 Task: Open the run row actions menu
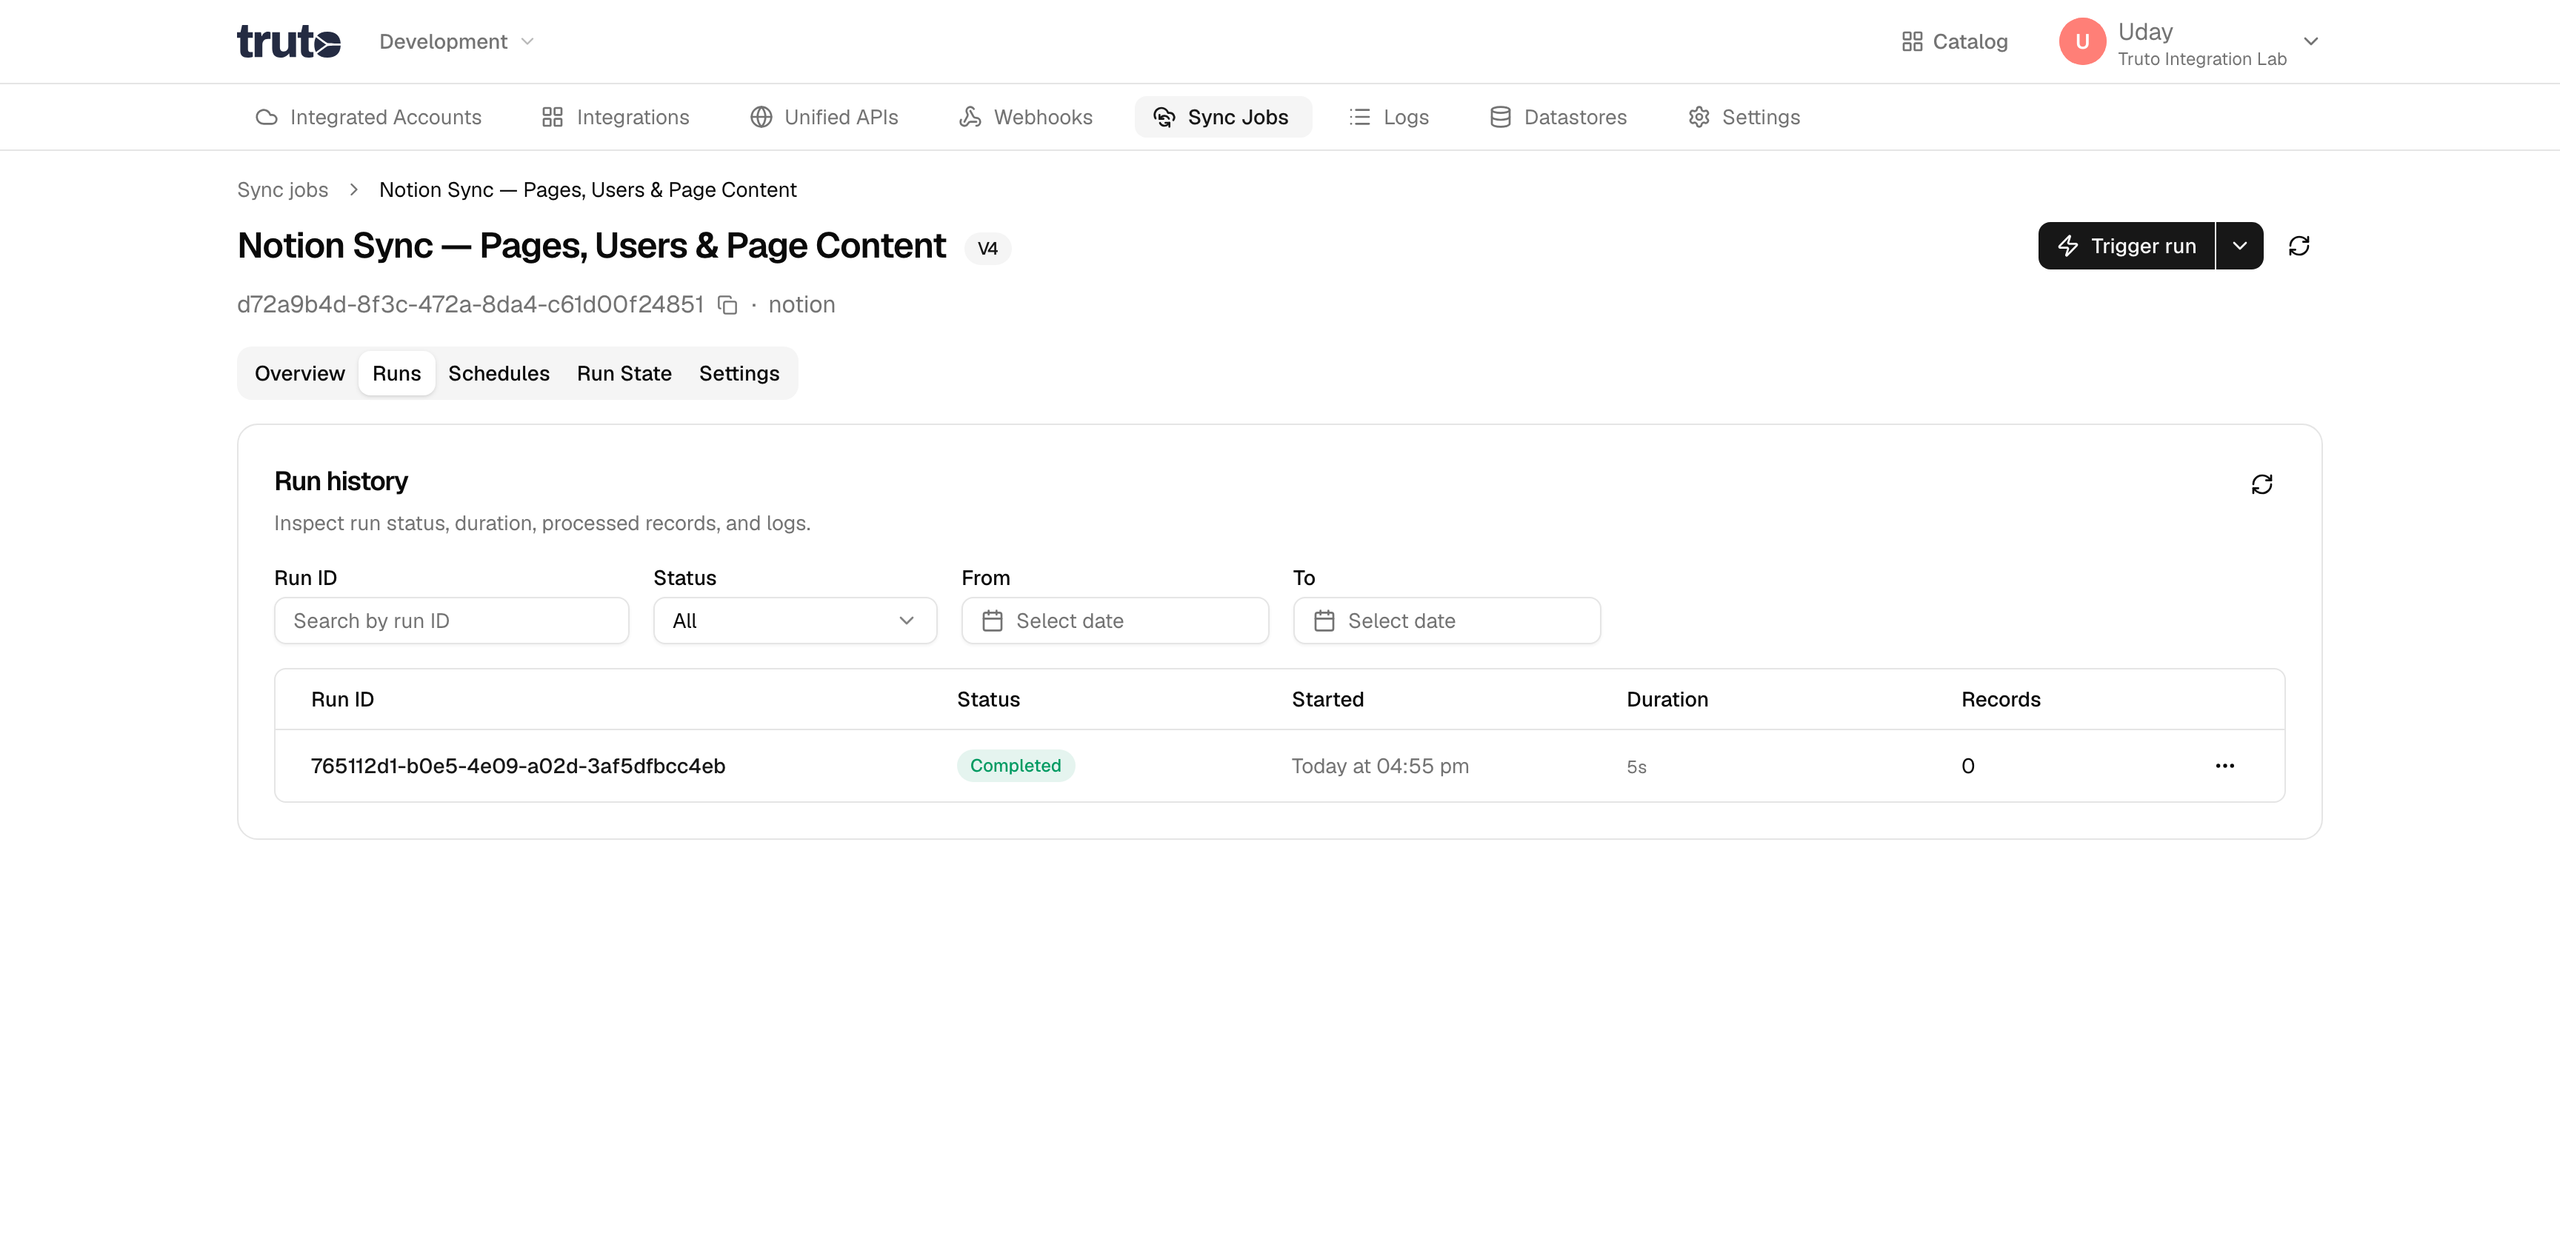2225,766
